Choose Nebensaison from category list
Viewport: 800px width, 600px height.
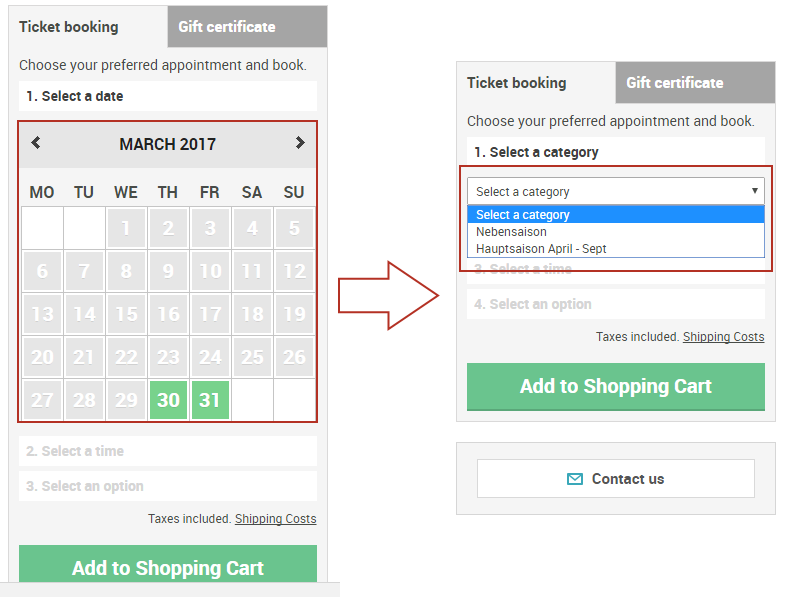click(511, 232)
